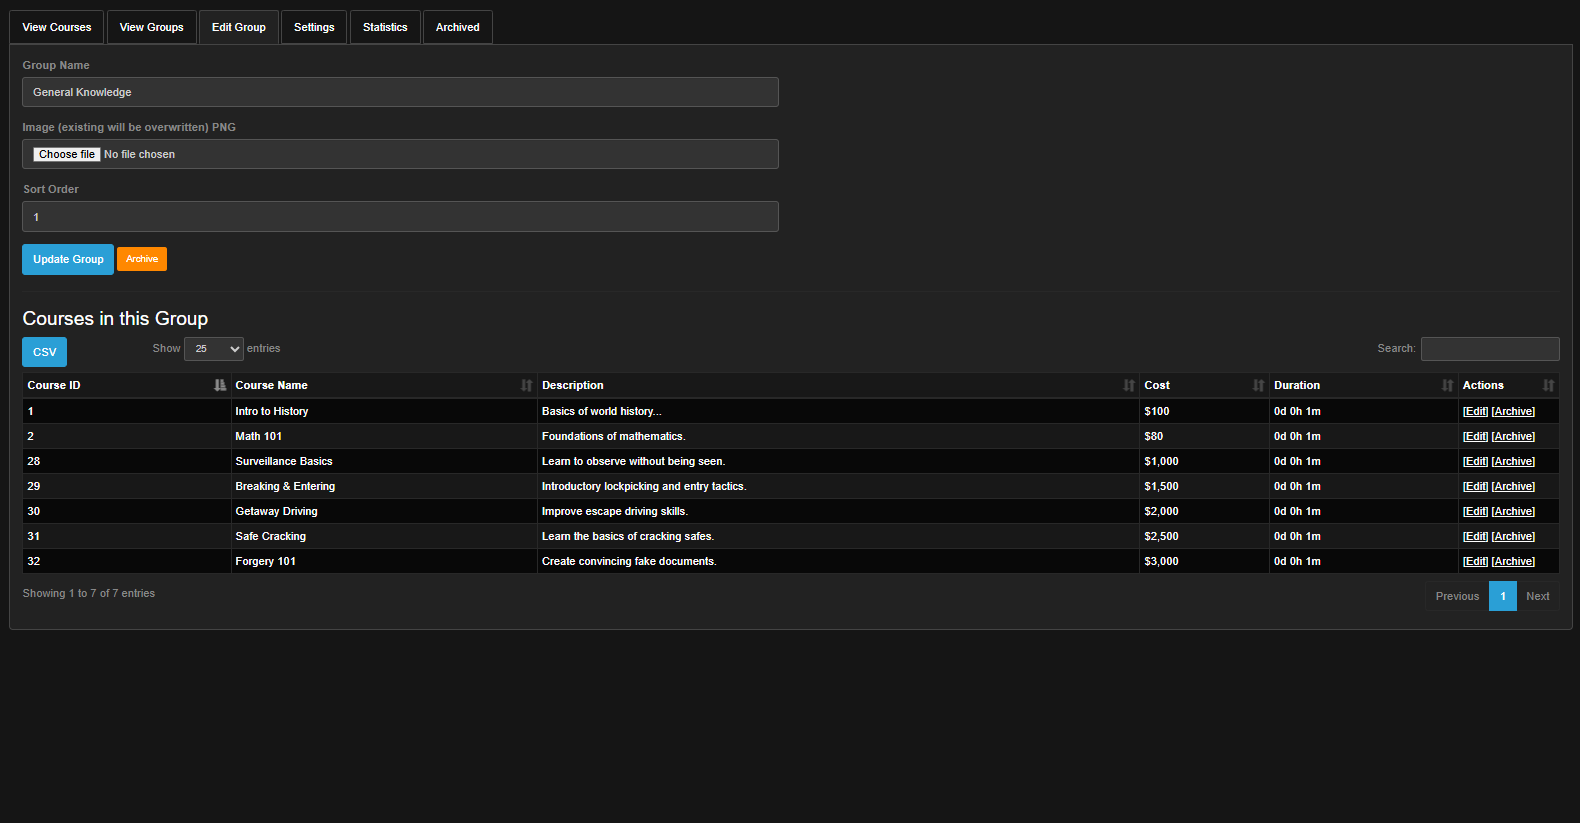Sort by Description column arrows
1580x823 pixels.
[1128, 385]
